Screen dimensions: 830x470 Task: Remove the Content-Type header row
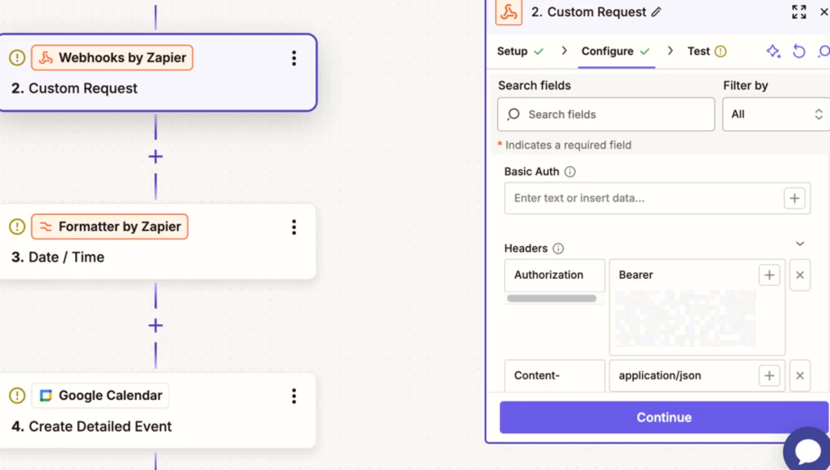800,376
